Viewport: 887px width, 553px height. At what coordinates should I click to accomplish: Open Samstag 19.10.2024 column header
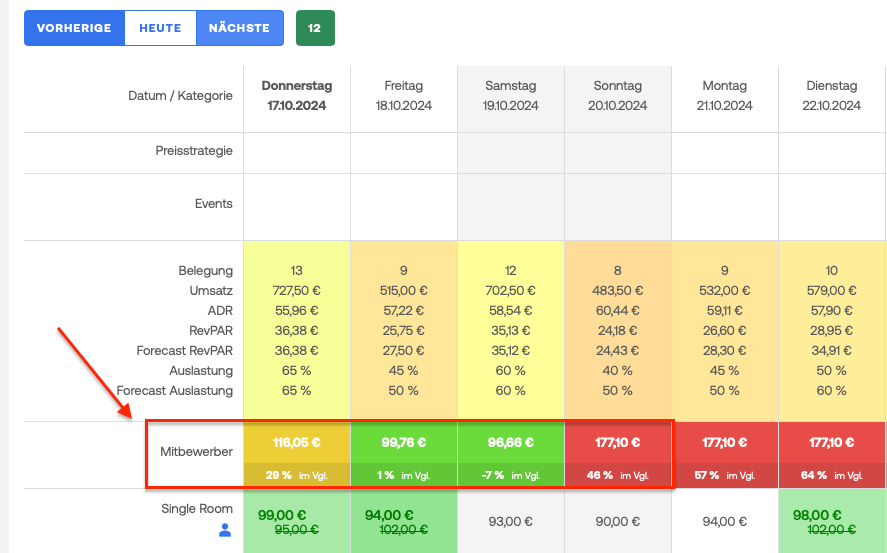pyautogui.click(x=511, y=96)
